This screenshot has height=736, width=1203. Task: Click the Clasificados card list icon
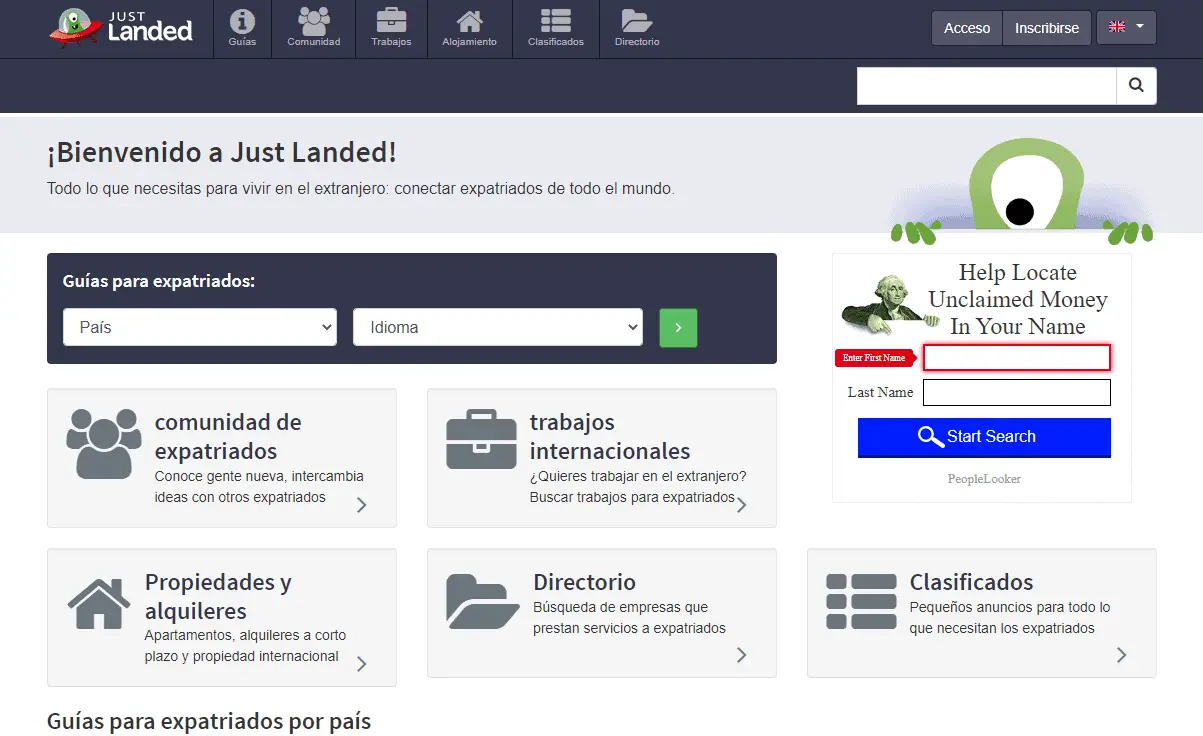tap(861, 600)
